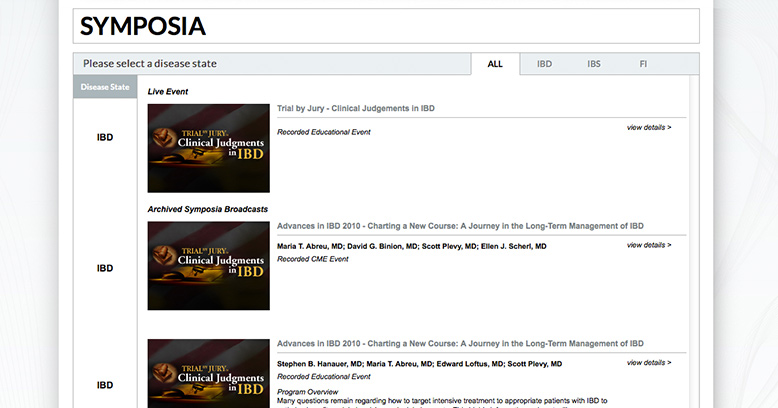View details for the Recorded CME Event

click(648, 245)
